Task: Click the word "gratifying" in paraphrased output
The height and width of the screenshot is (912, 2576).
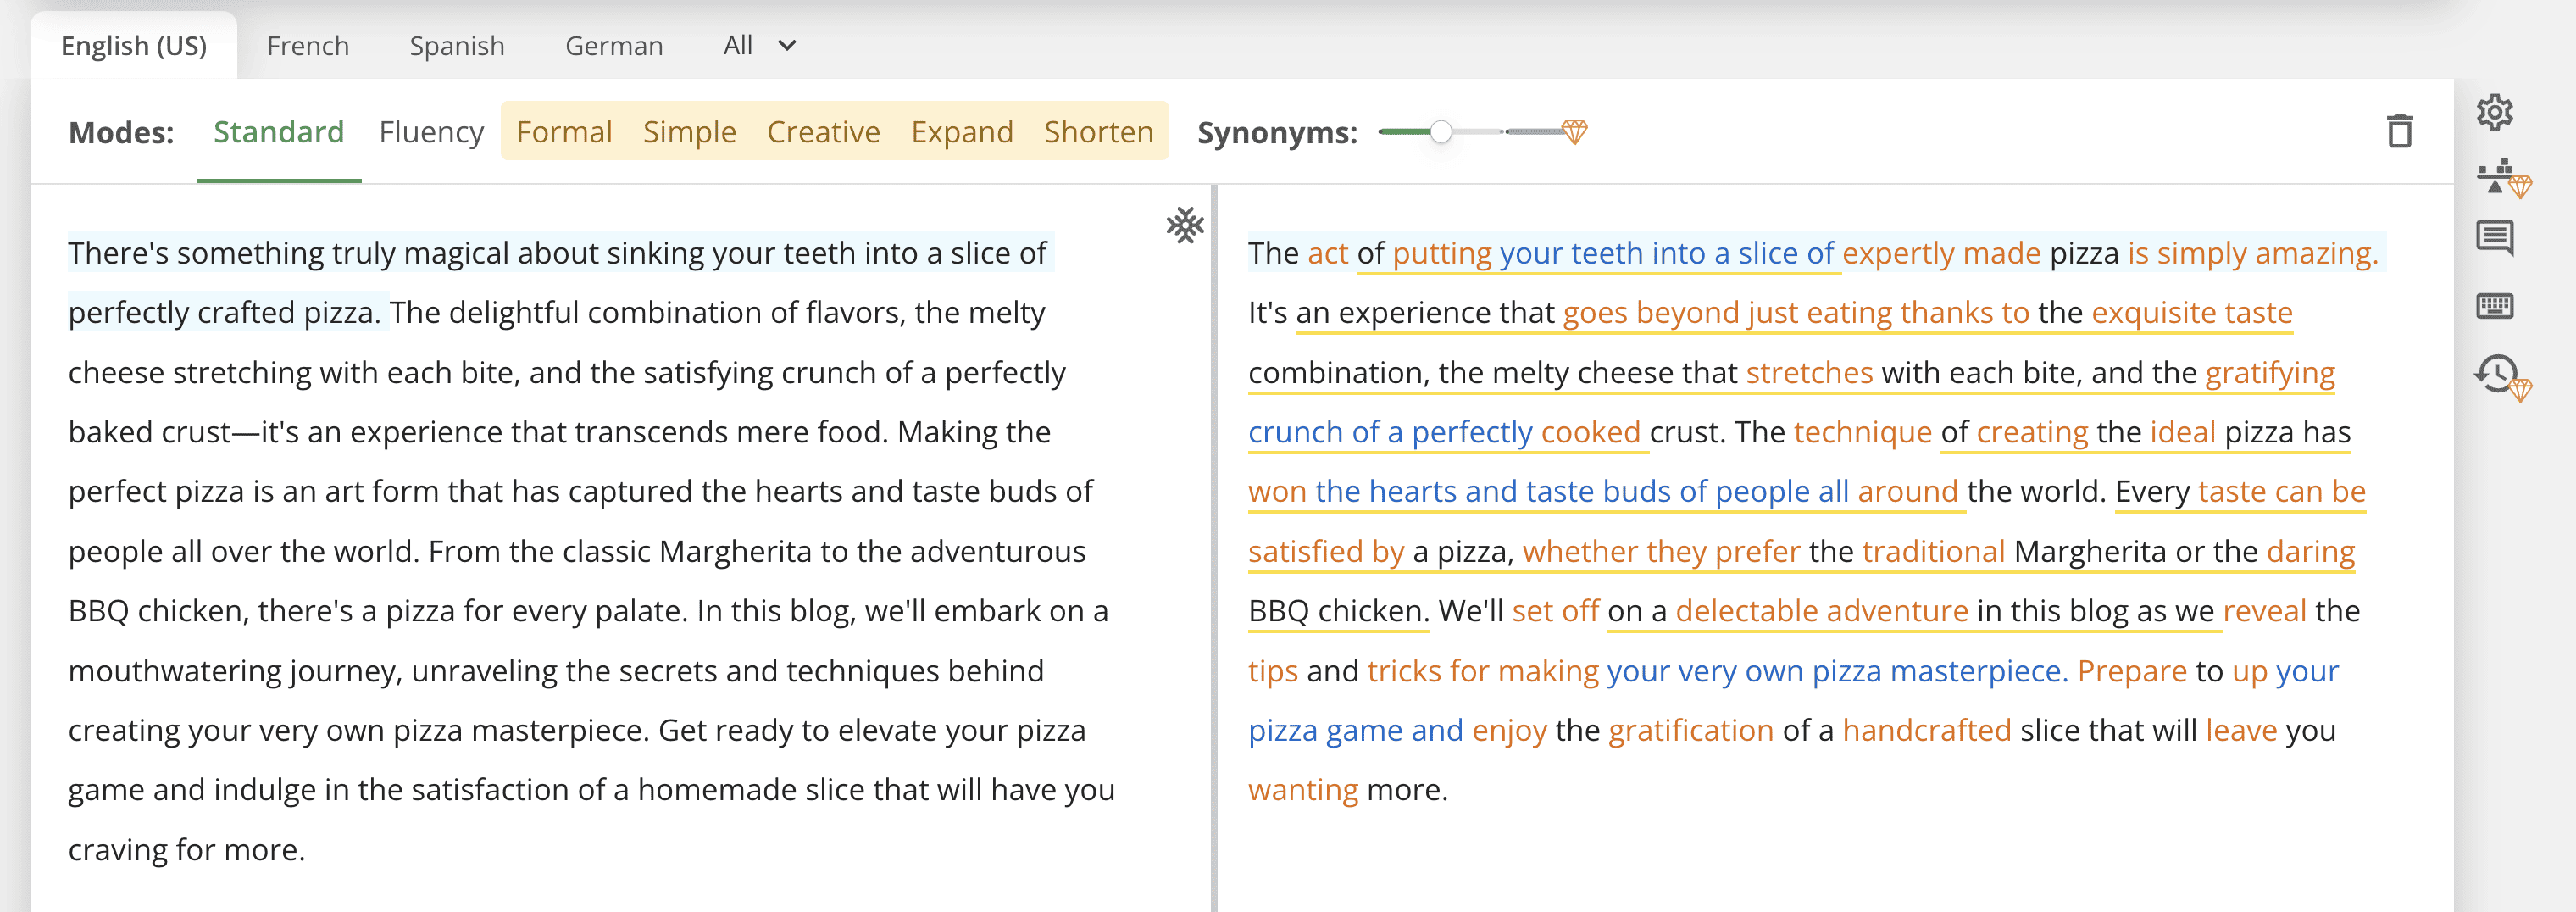Action: click(x=2269, y=372)
